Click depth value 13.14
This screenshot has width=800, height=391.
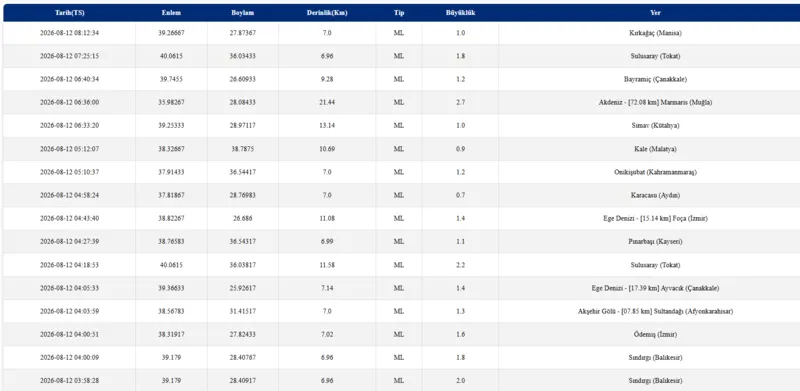pos(327,126)
